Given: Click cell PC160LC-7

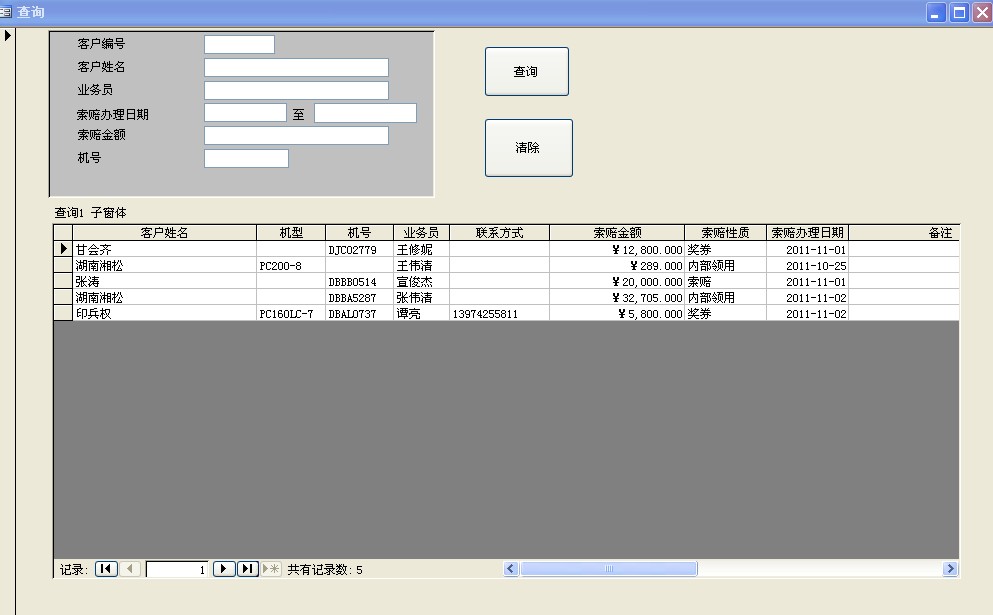Looking at the screenshot, I should pyautogui.click(x=291, y=314).
